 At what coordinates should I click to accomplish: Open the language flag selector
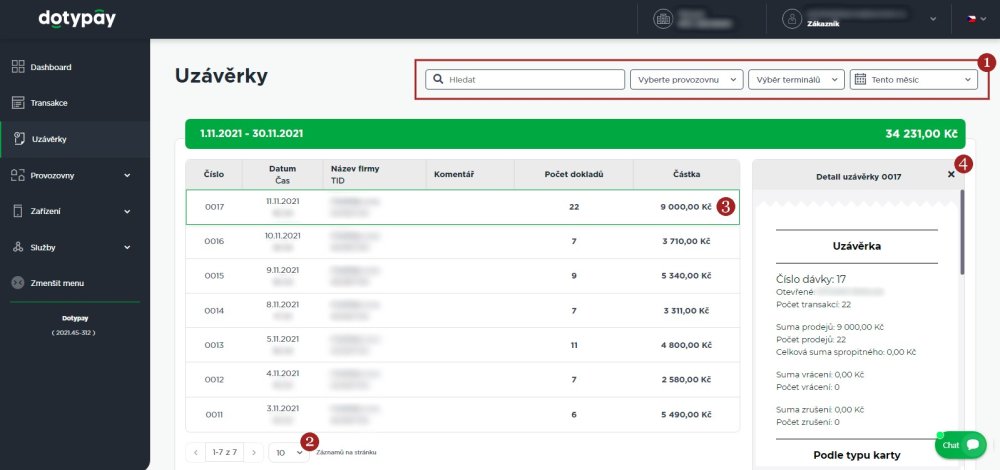point(977,19)
